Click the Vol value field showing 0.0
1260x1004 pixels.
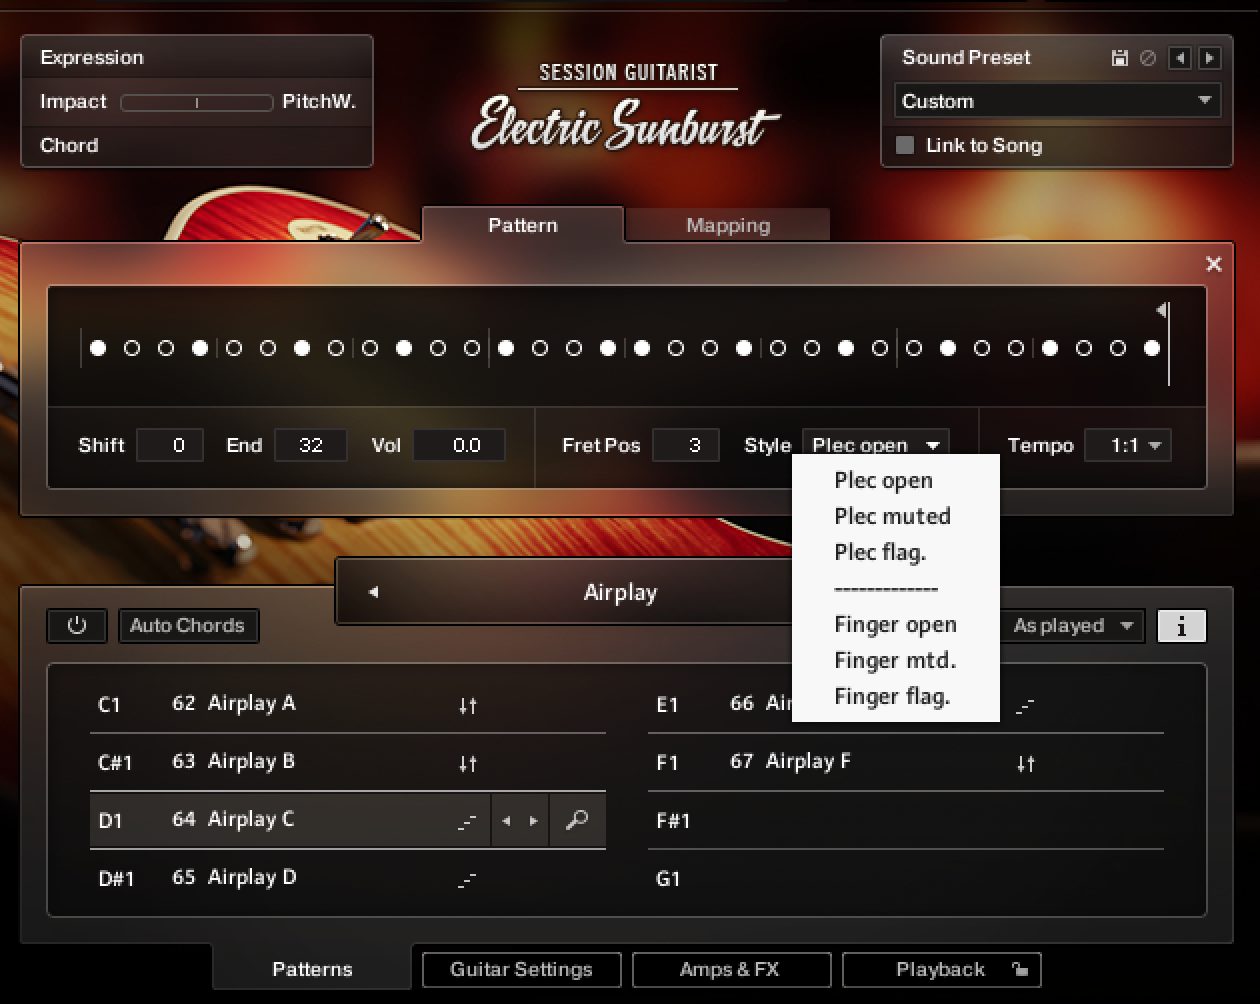pyautogui.click(x=459, y=445)
